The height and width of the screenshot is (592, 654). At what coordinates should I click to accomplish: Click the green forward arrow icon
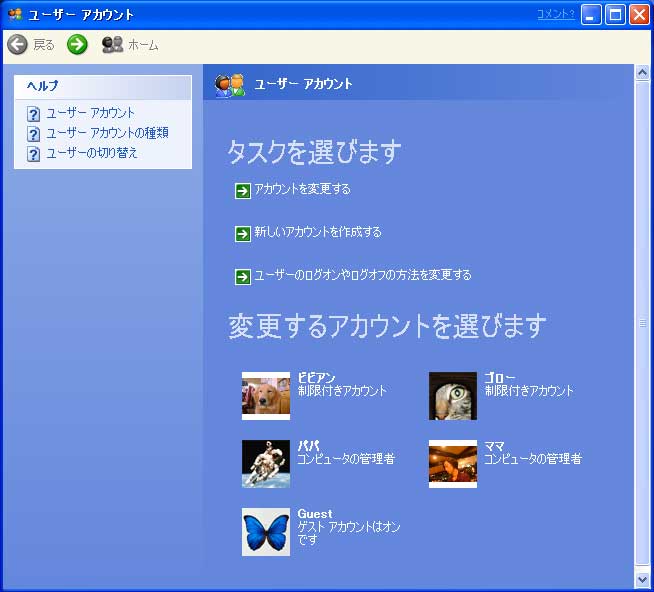point(77,44)
